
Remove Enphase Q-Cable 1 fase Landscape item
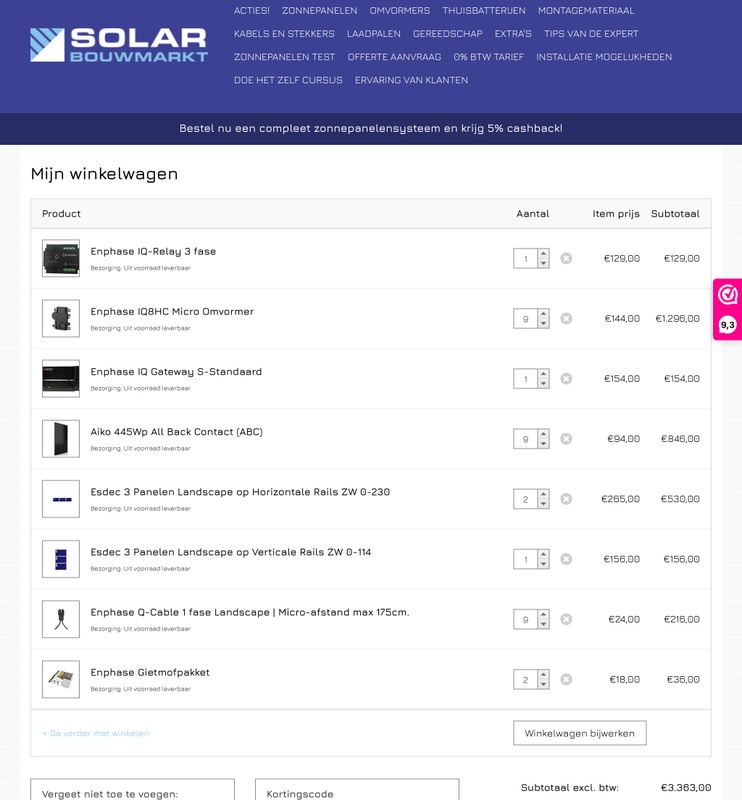(x=566, y=619)
